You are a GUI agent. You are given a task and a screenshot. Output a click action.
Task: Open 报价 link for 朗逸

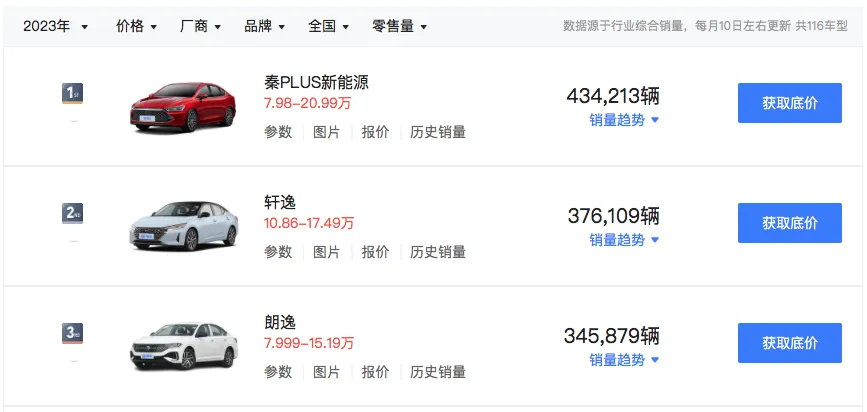(375, 372)
